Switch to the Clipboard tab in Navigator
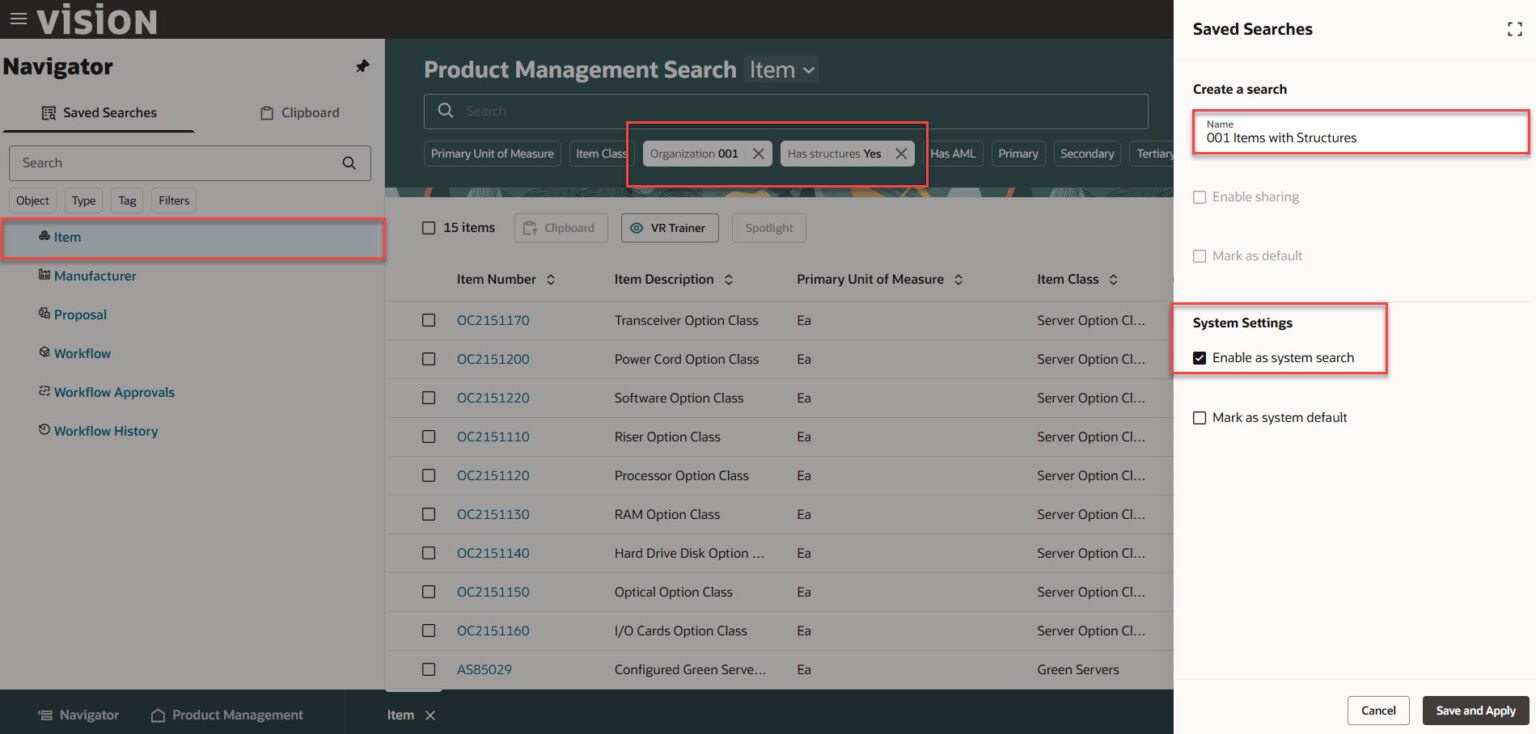This screenshot has height=734, width=1536. [299, 112]
